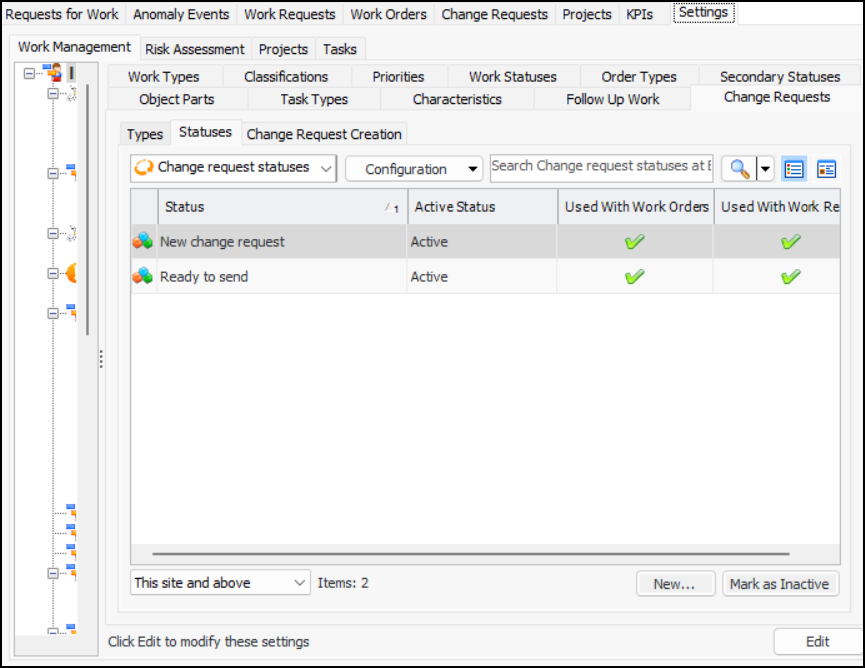Open the top Work Requests tab
Screen dimensions: 865x668
tap(290, 14)
